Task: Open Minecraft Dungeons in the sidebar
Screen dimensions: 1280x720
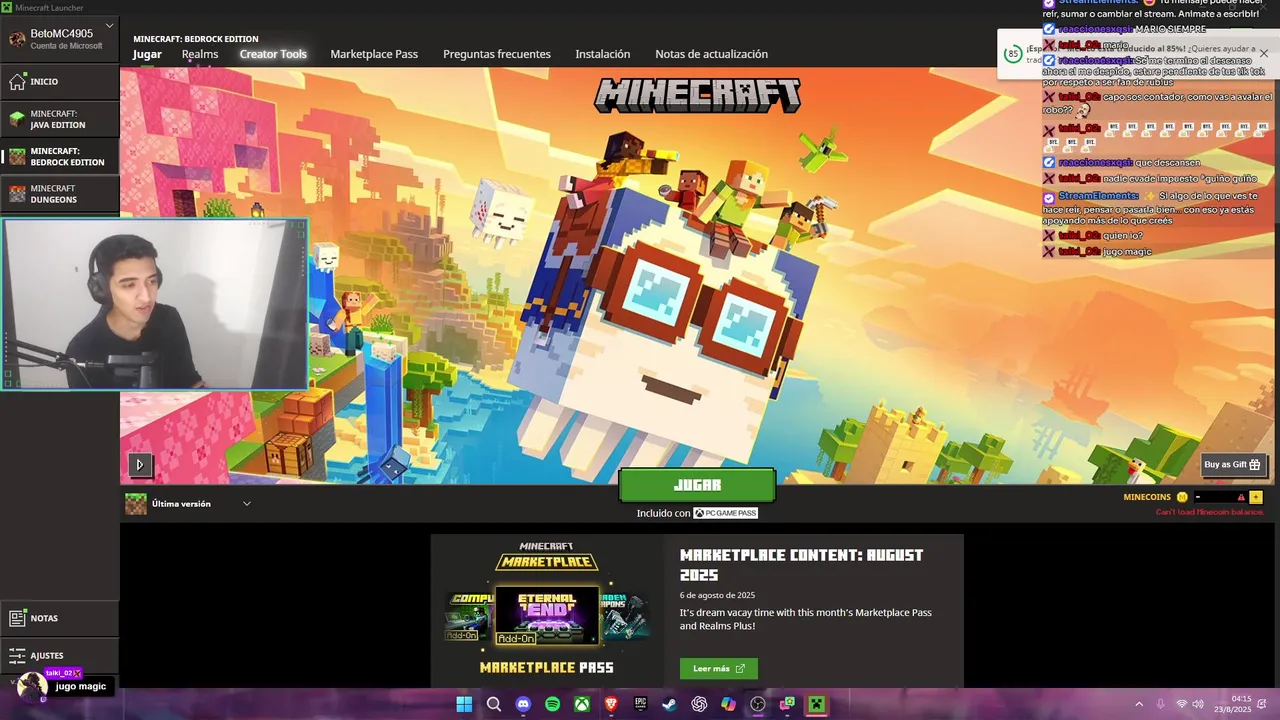Action: coord(59,194)
